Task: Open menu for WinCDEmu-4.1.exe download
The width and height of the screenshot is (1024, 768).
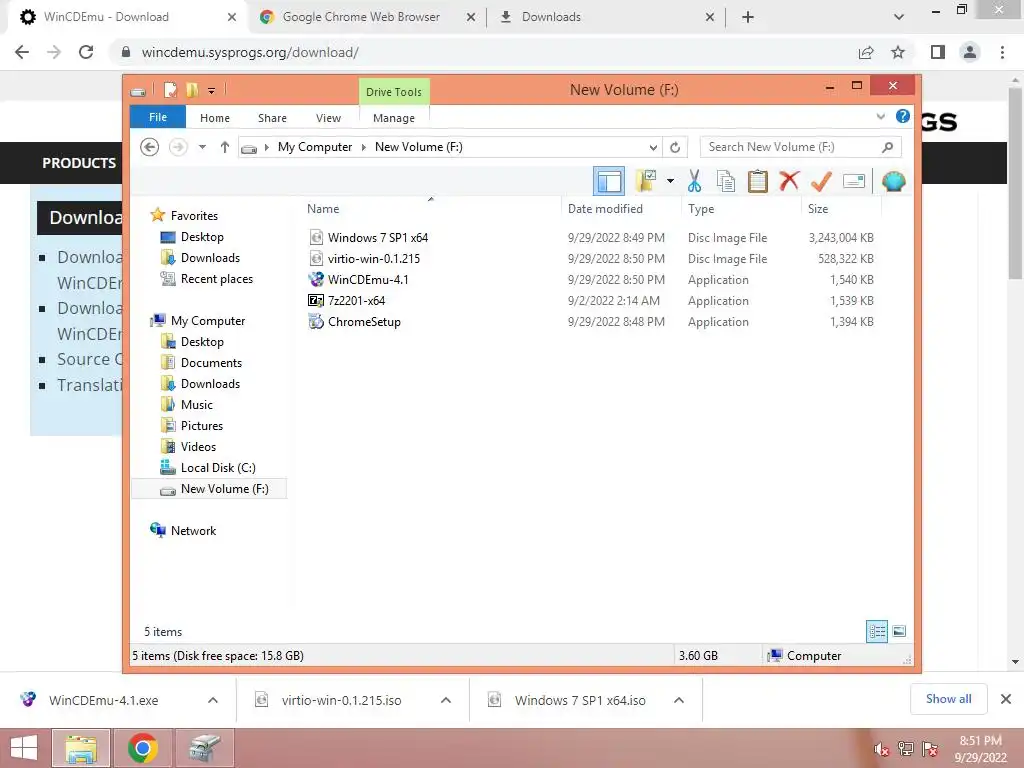Action: point(213,701)
